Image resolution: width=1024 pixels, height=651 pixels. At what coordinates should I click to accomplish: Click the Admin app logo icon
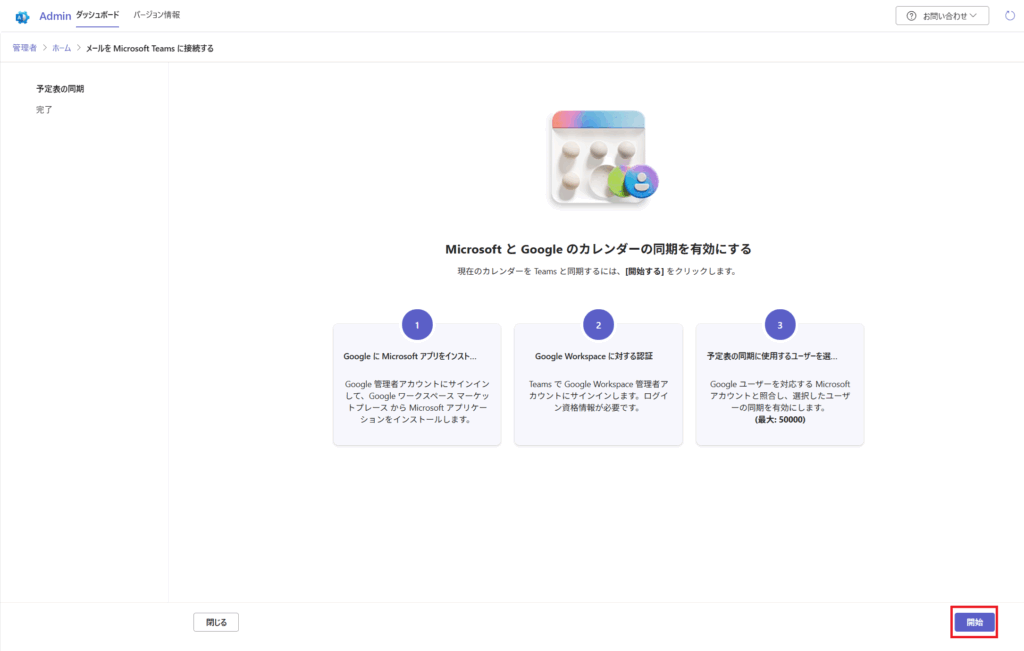point(22,17)
